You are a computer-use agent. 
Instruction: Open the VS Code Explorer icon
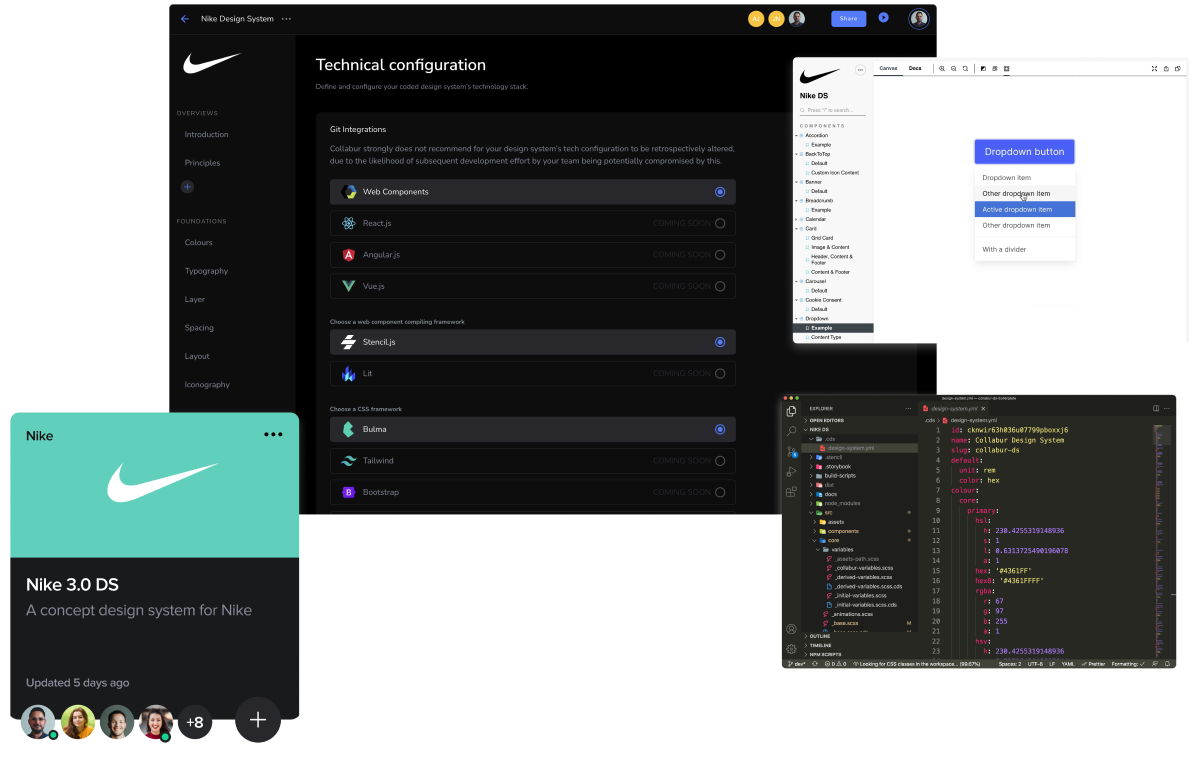(791, 411)
